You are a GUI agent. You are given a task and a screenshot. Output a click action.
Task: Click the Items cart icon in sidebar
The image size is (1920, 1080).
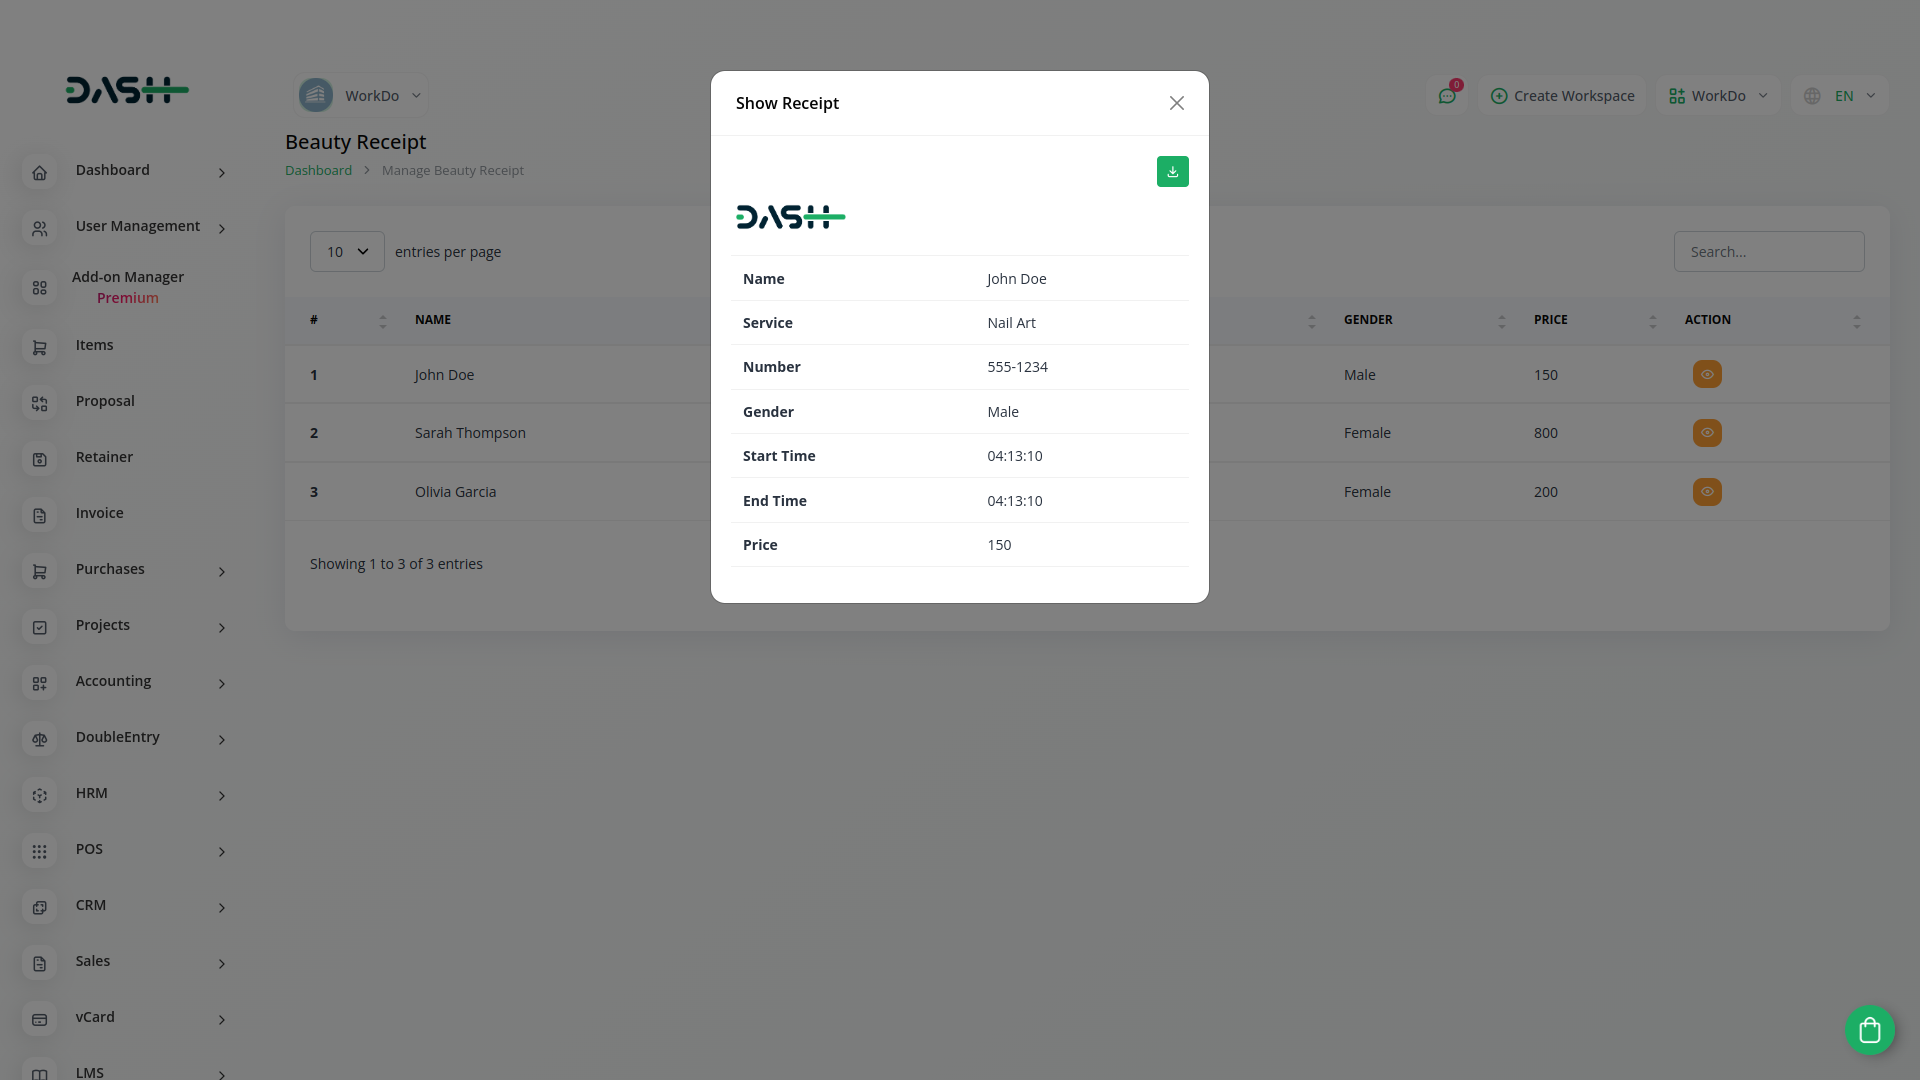40,348
